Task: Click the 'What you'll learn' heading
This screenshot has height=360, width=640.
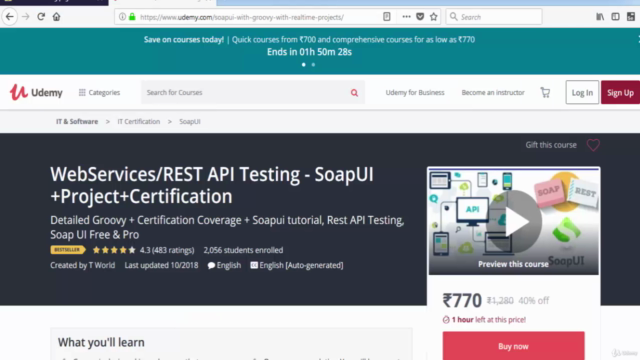Action: [101, 342]
